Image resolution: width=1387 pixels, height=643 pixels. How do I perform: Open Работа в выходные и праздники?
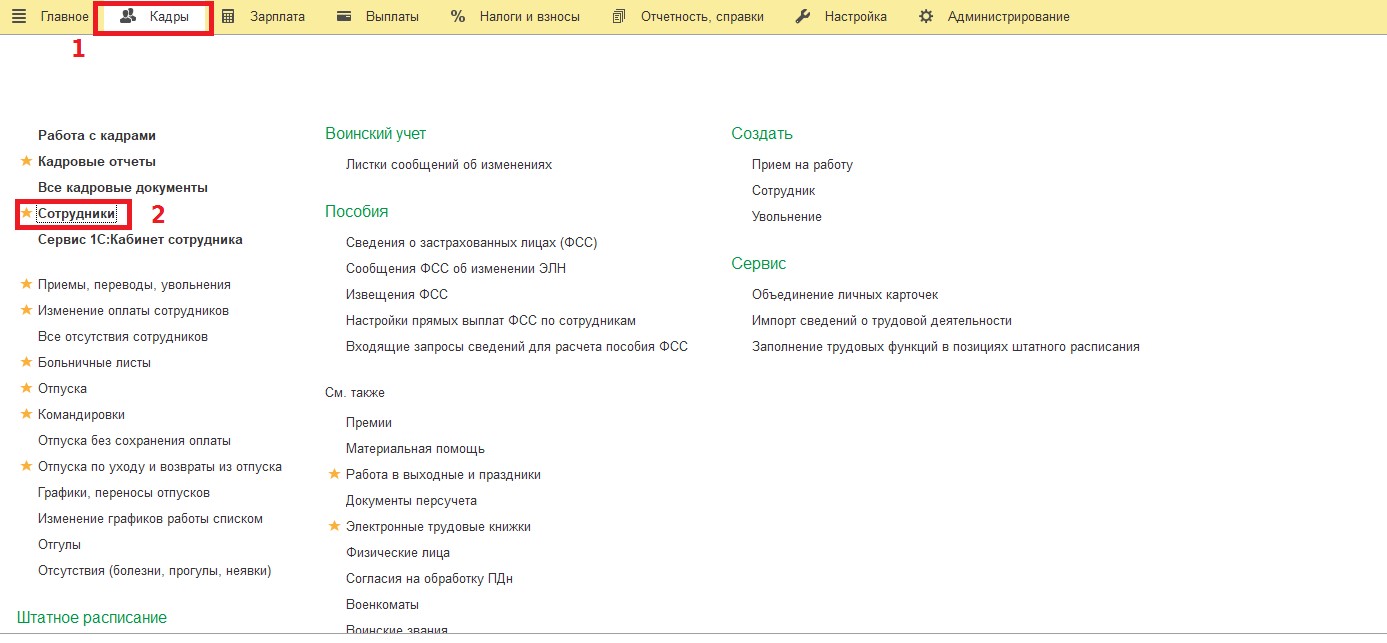tap(443, 474)
